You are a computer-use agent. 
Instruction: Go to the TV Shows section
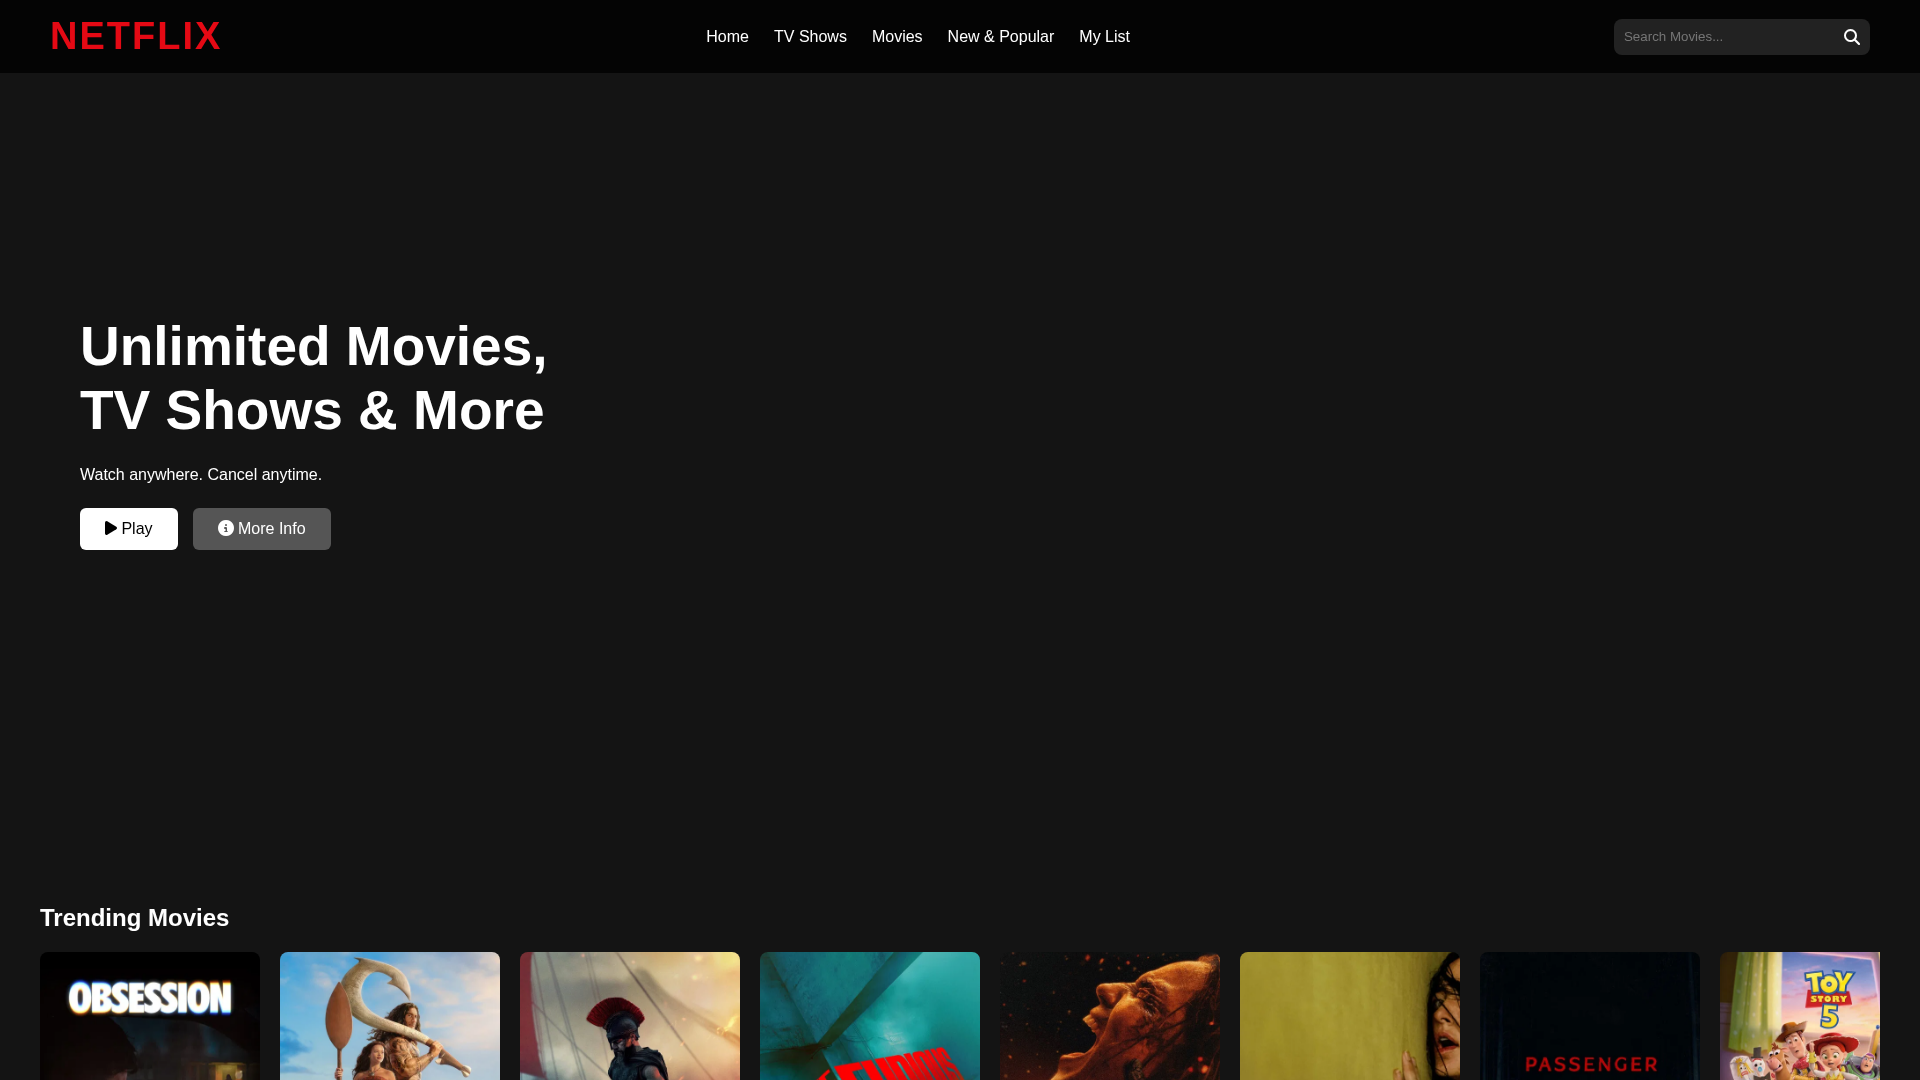coord(810,36)
